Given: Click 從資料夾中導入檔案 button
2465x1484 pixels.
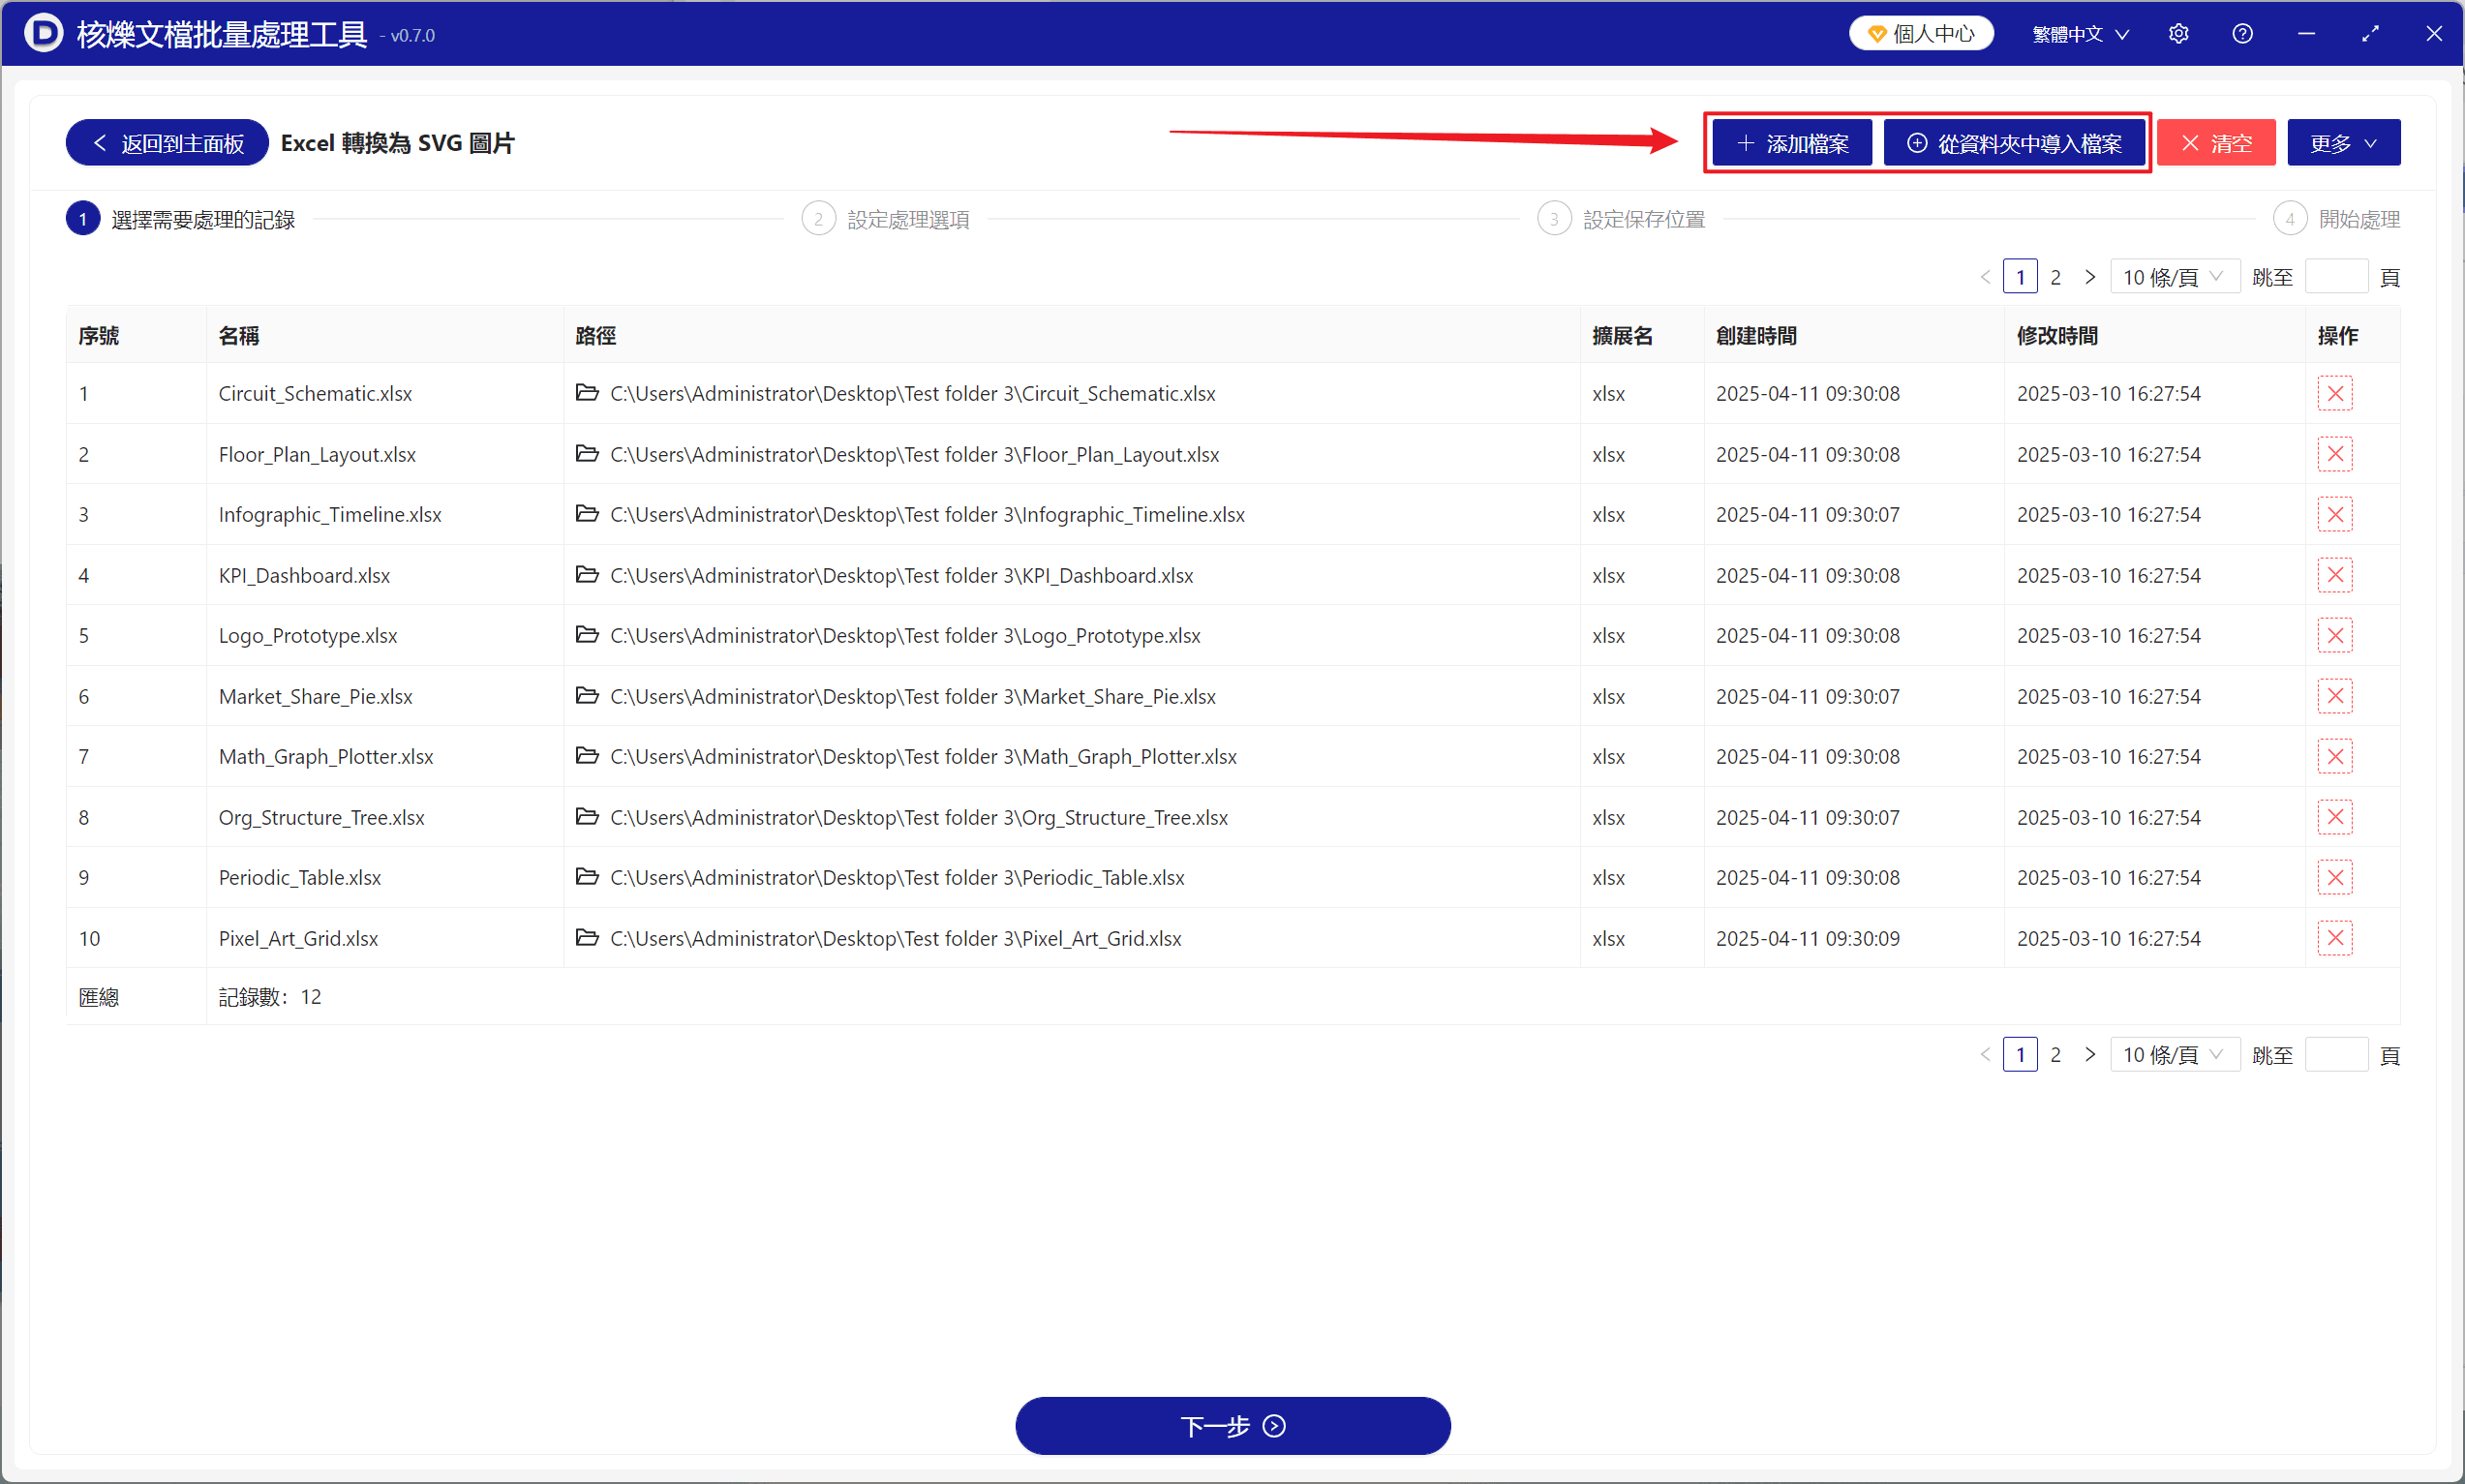Looking at the screenshot, I should (x=2013, y=143).
